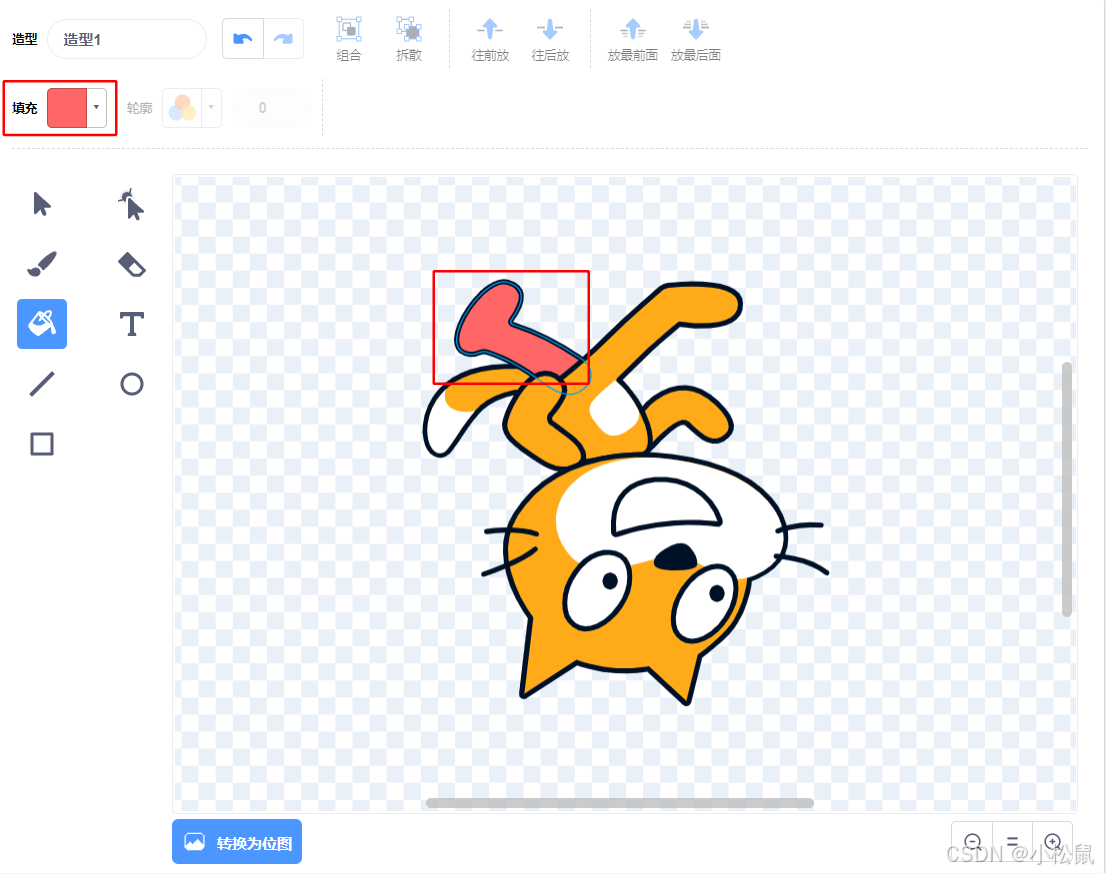
Task: Pick the Text tool
Action: [131, 324]
